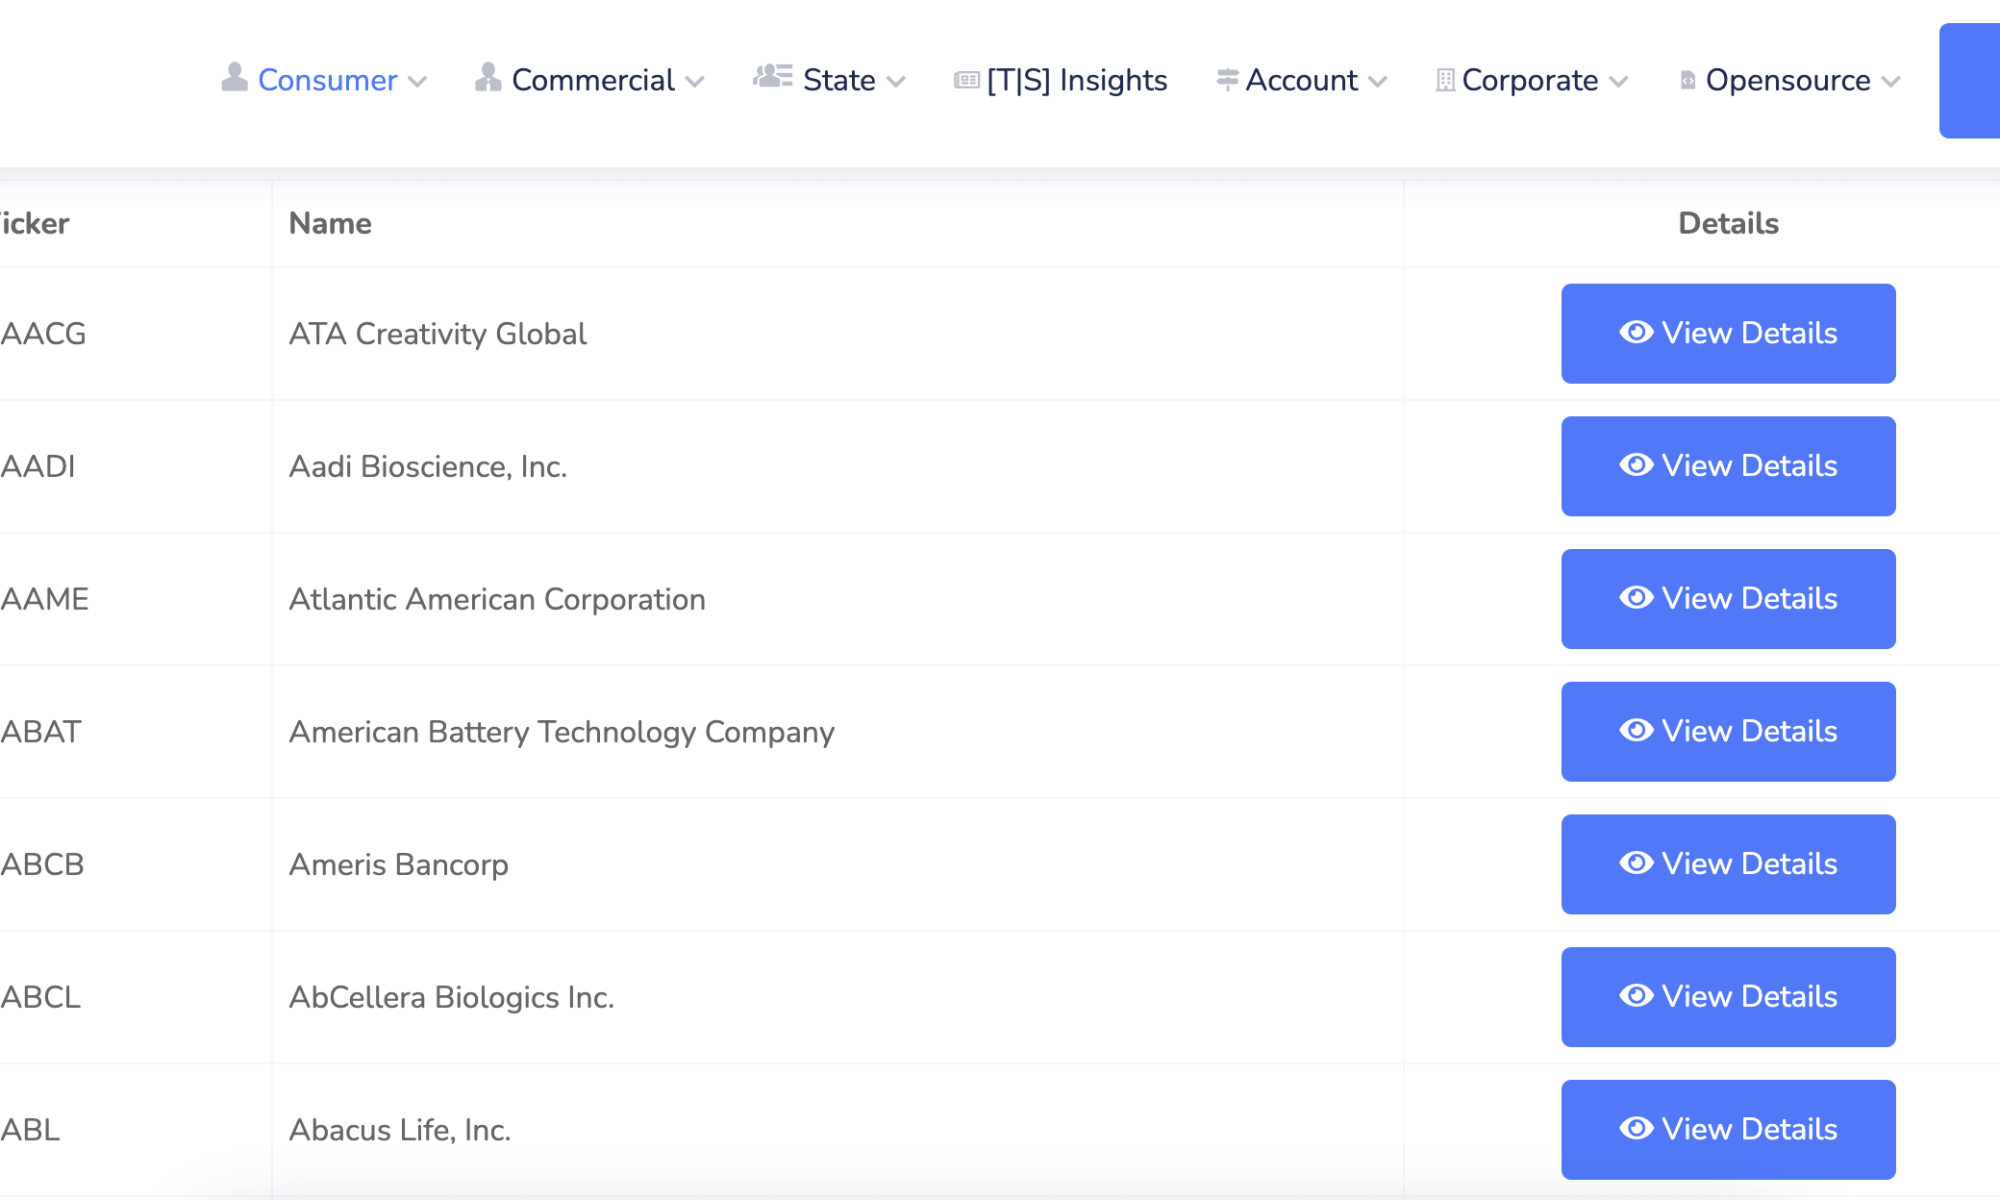Click the blue button at navbar right edge

1970,80
